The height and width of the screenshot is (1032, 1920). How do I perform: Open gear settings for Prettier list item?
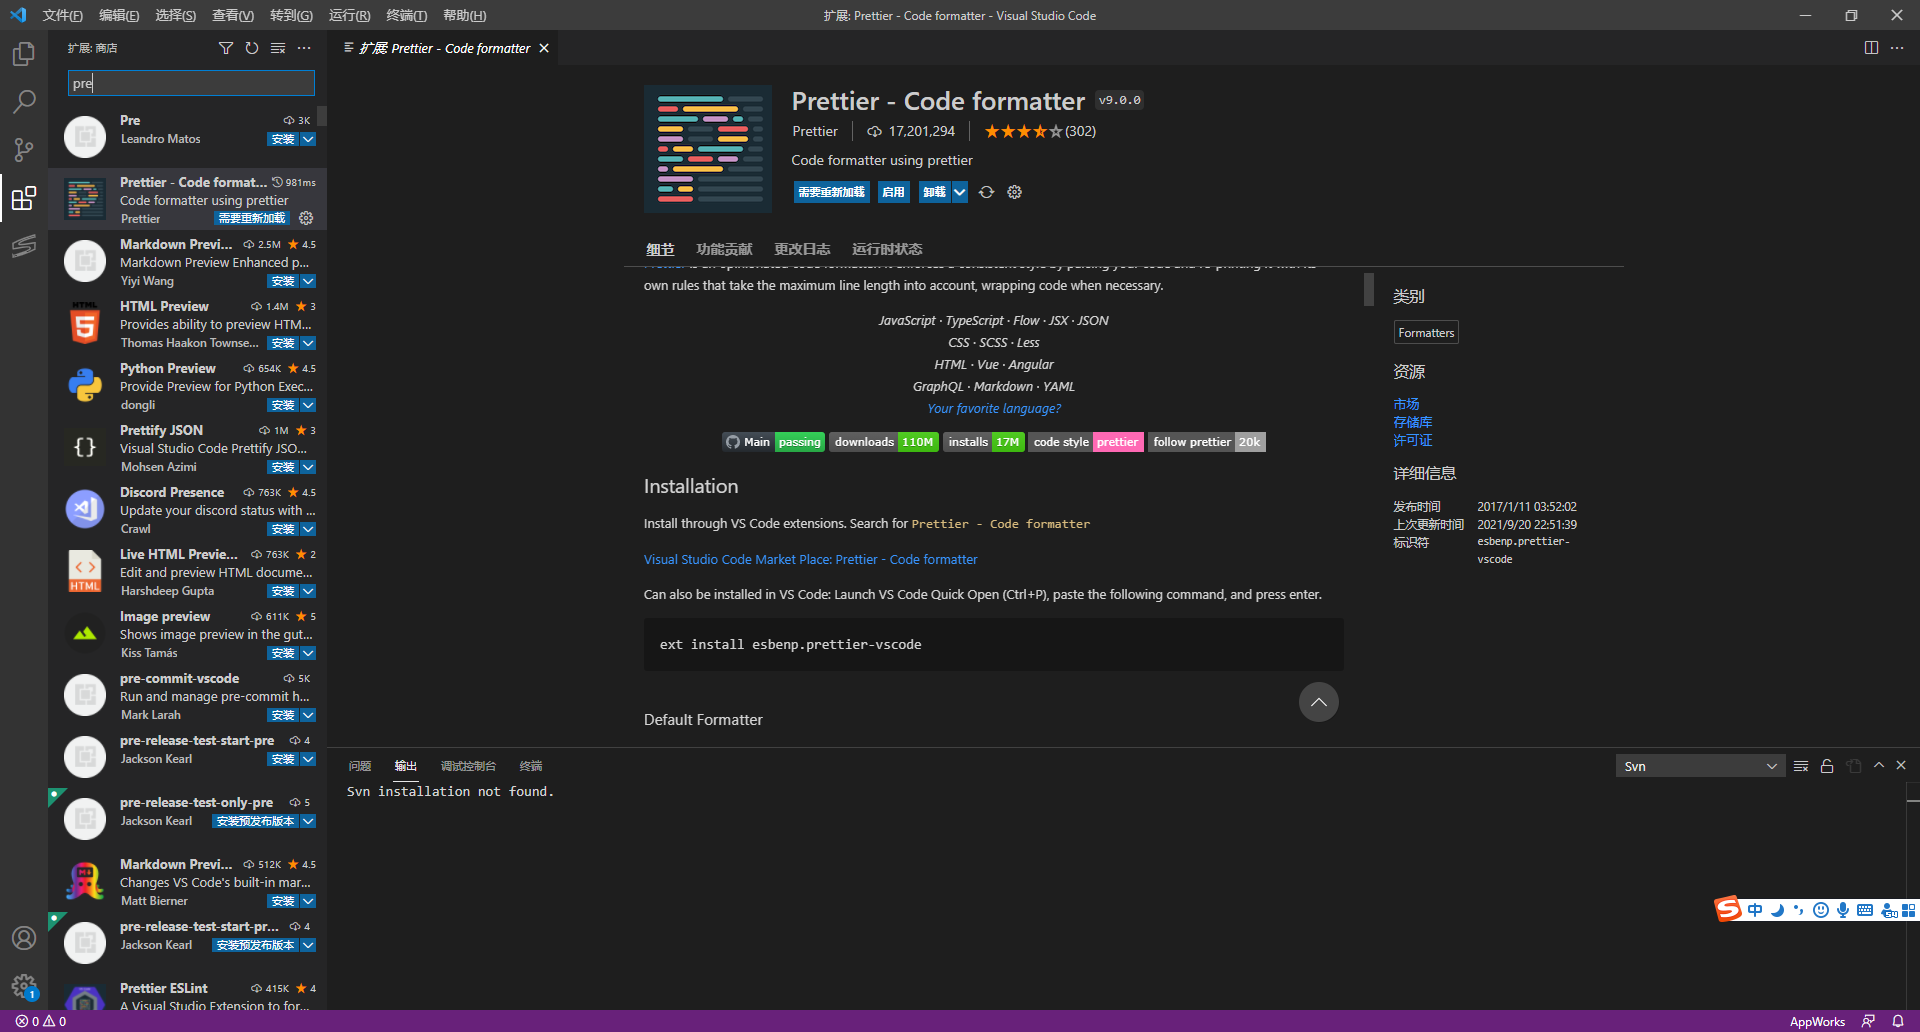pyautogui.click(x=306, y=218)
